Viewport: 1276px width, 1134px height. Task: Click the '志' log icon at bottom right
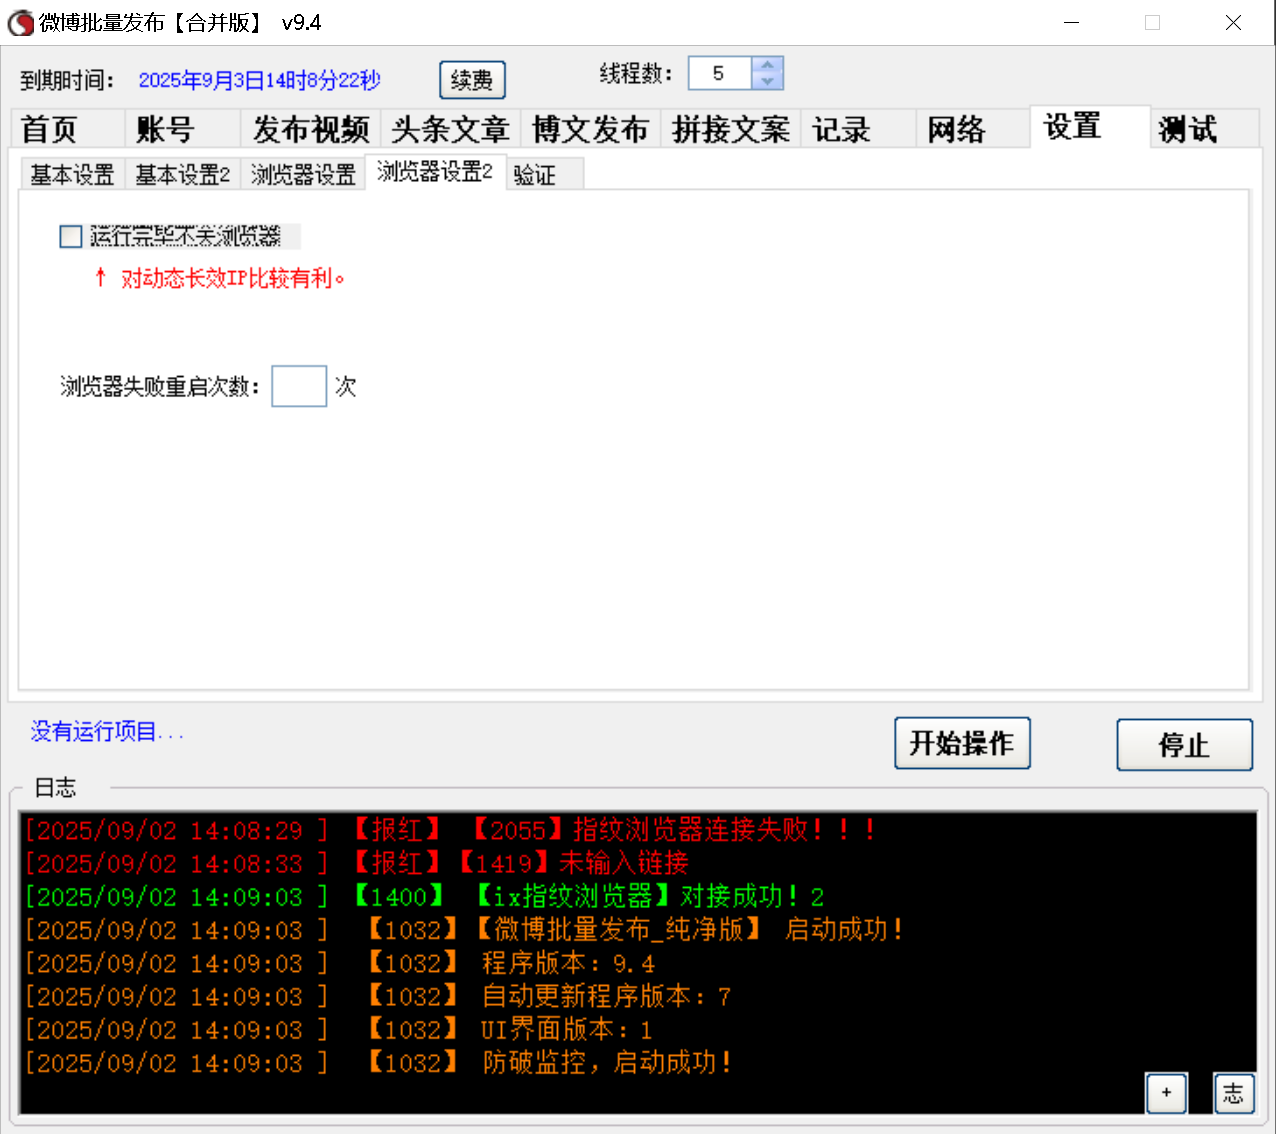pos(1233,1093)
